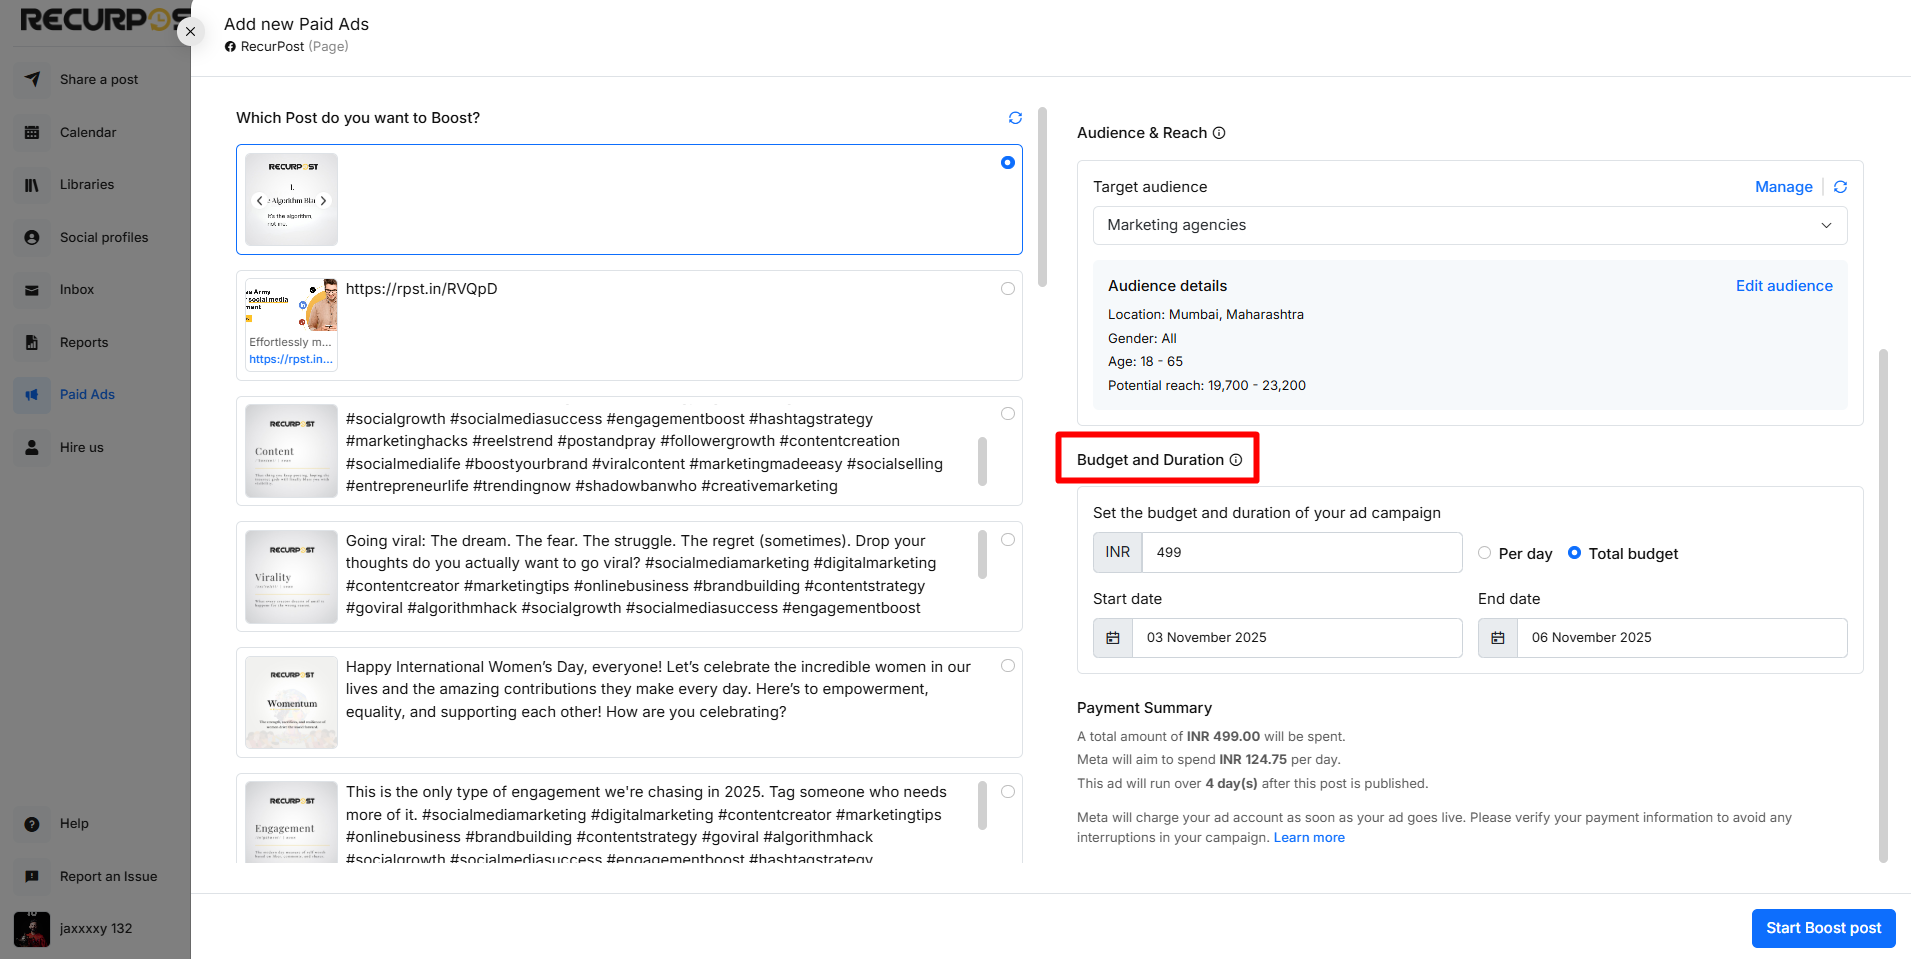Close the Add new Paid Ads panel
The width and height of the screenshot is (1911, 959).
point(190,32)
